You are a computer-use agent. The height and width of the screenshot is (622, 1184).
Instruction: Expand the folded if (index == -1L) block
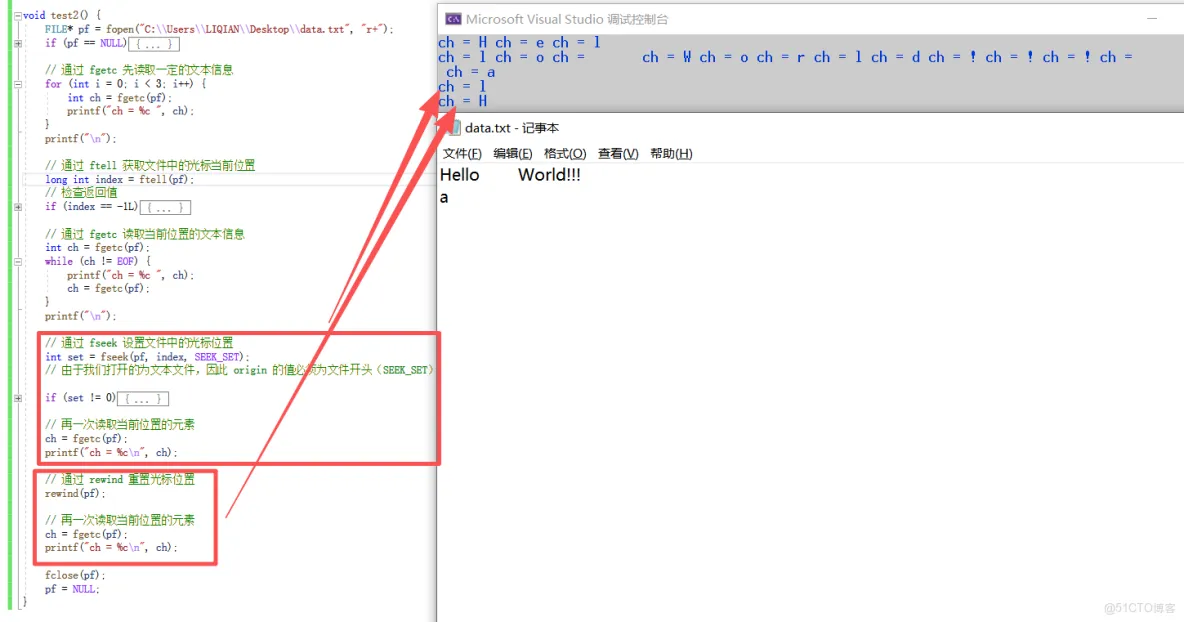pos(18,207)
